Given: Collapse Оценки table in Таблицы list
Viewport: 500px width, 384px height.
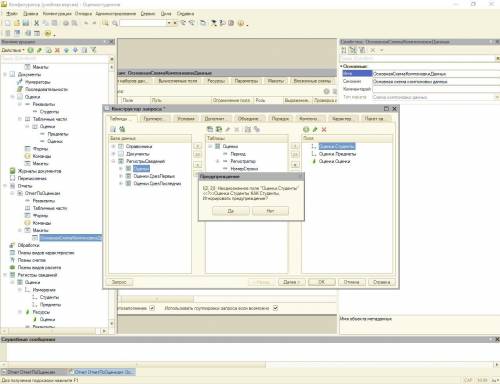Looking at the screenshot, I should point(210,146).
